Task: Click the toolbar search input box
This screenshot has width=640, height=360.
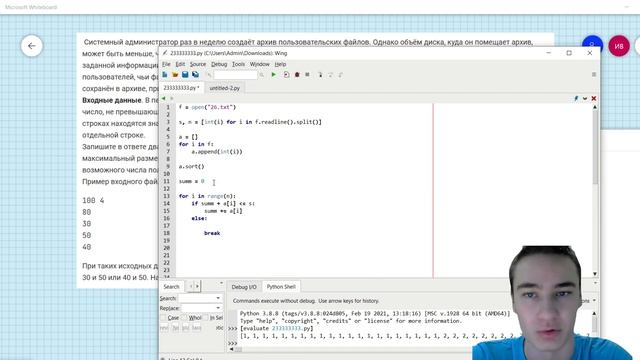Action: pyautogui.click(x=236, y=75)
